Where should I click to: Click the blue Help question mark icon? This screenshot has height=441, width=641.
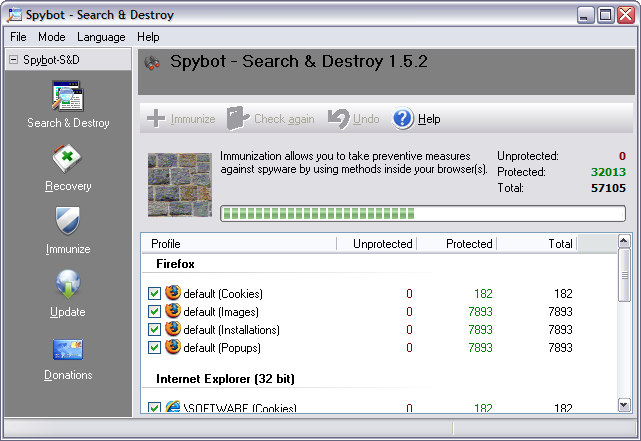coord(403,119)
